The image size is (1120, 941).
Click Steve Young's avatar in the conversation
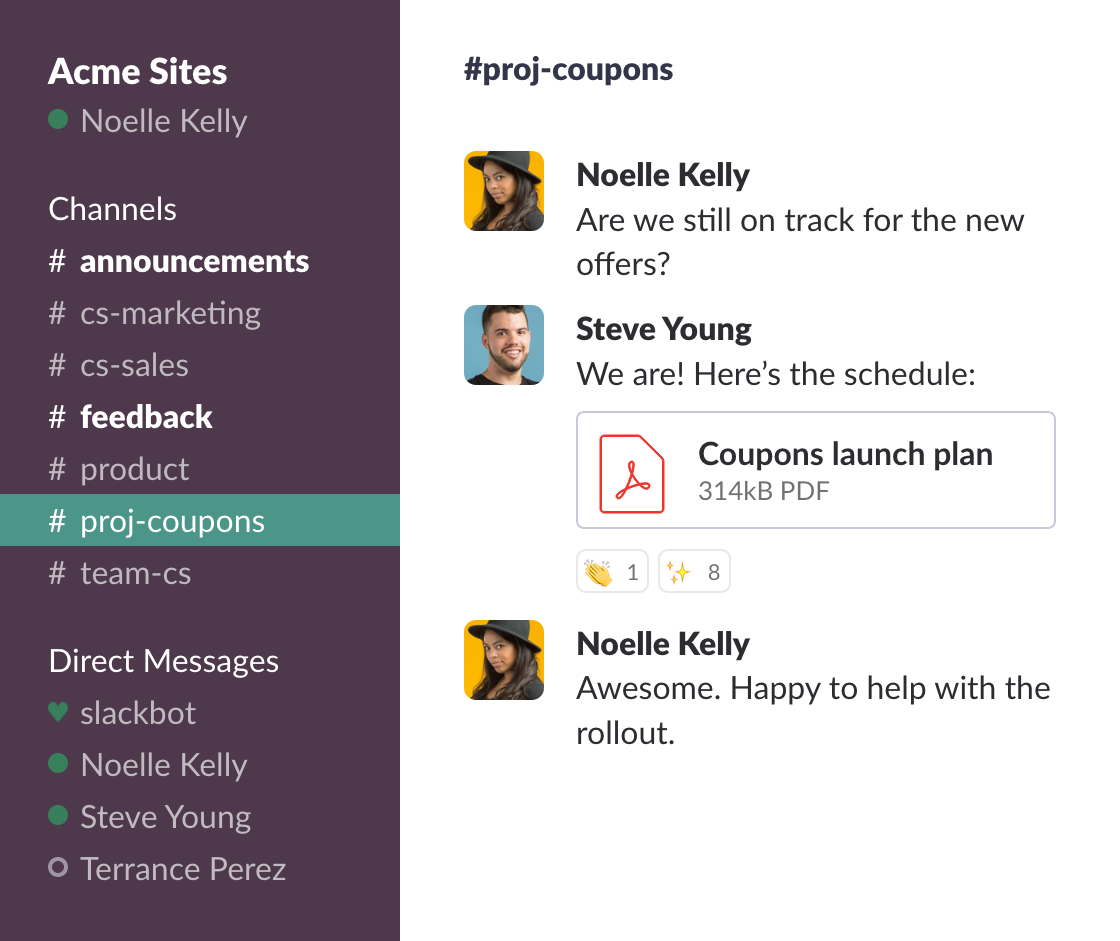pyautogui.click(x=504, y=345)
